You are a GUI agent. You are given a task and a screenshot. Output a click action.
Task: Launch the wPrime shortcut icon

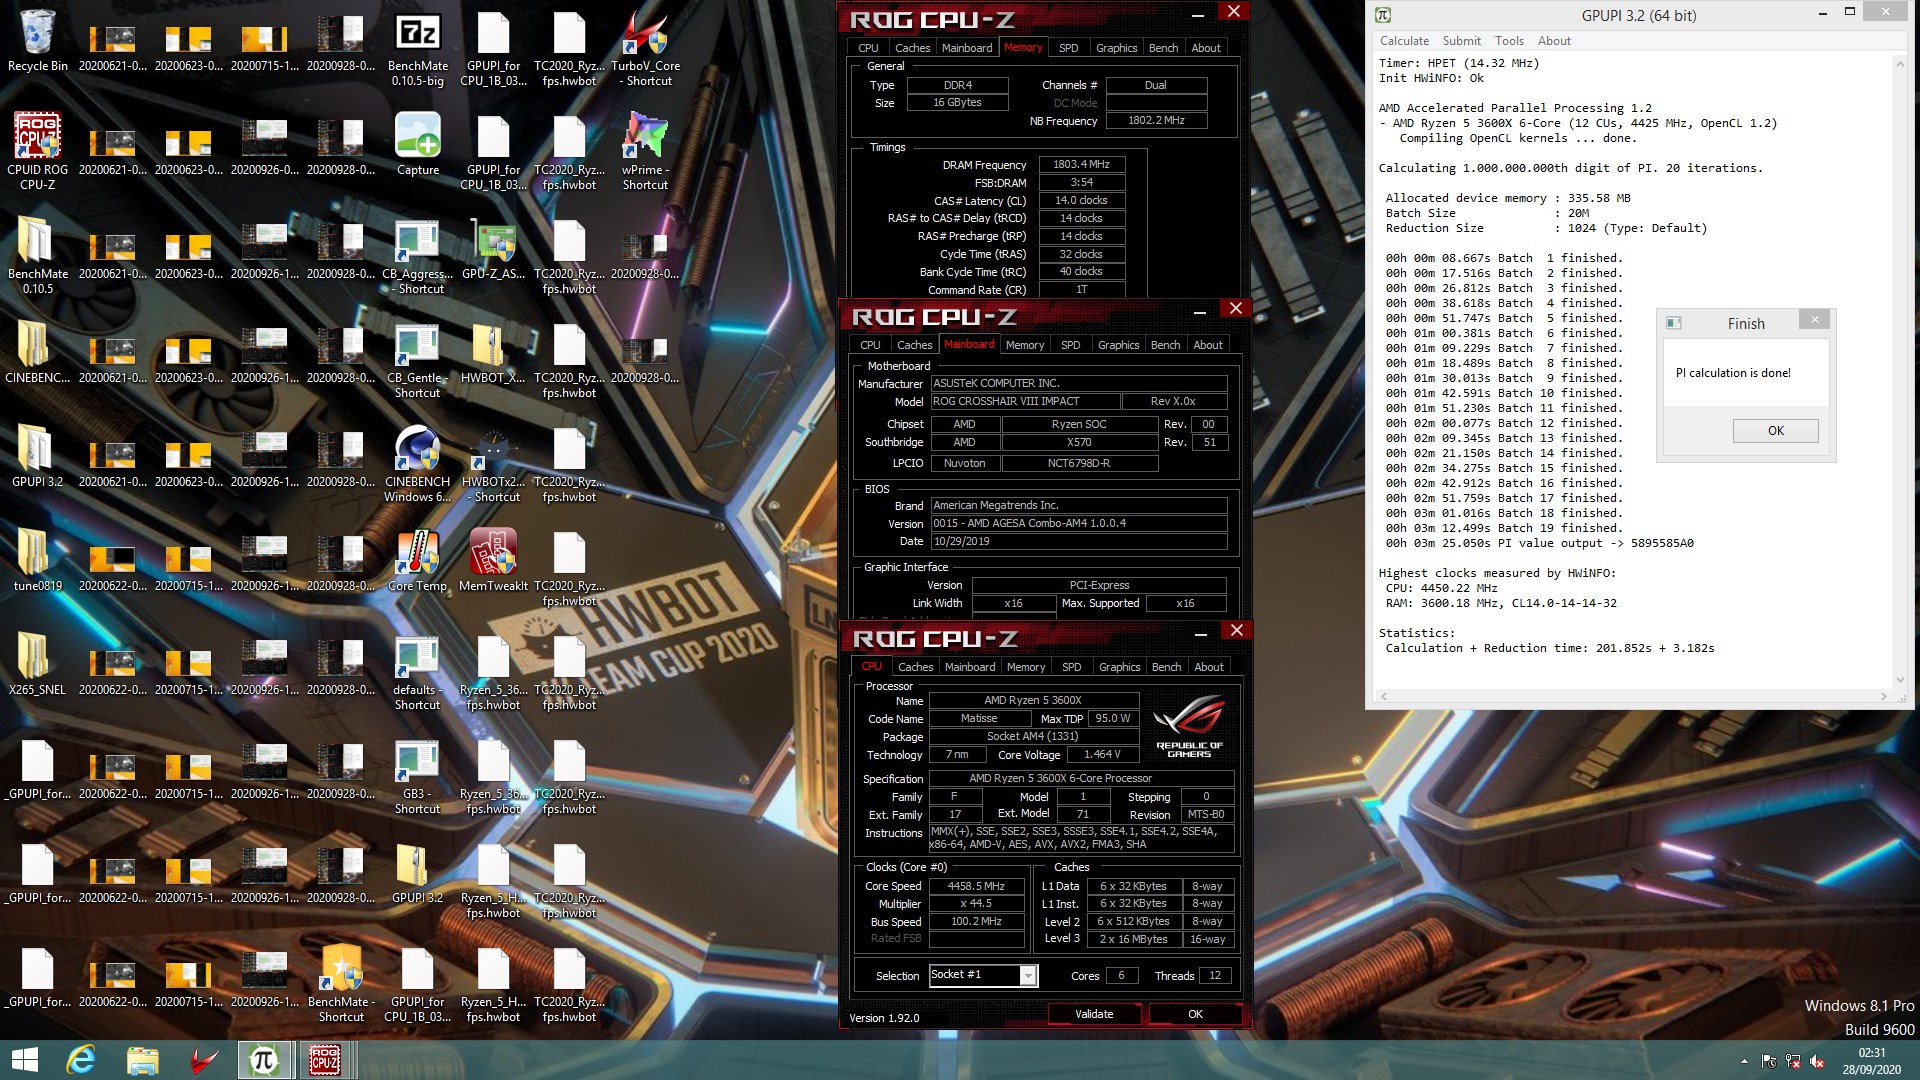tap(645, 150)
